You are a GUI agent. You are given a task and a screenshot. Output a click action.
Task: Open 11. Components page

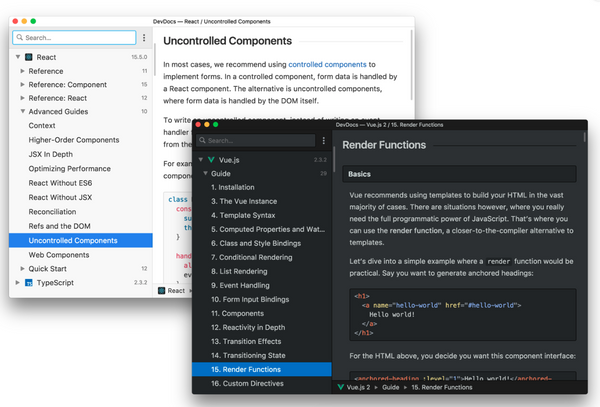pos(262,313)
